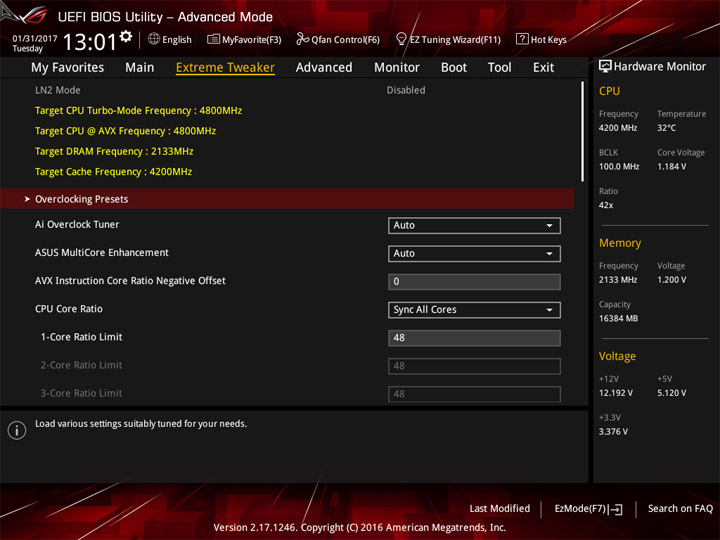Viewport: 720px width, 540px height.
Task: Click the 2-Core Ratio Limit field
Action: (474, 366)
